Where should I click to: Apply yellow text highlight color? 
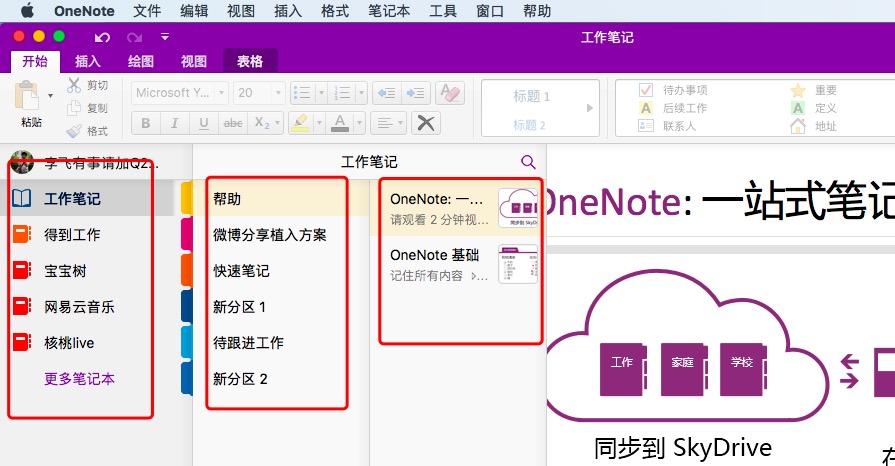[x=300, y=123]
